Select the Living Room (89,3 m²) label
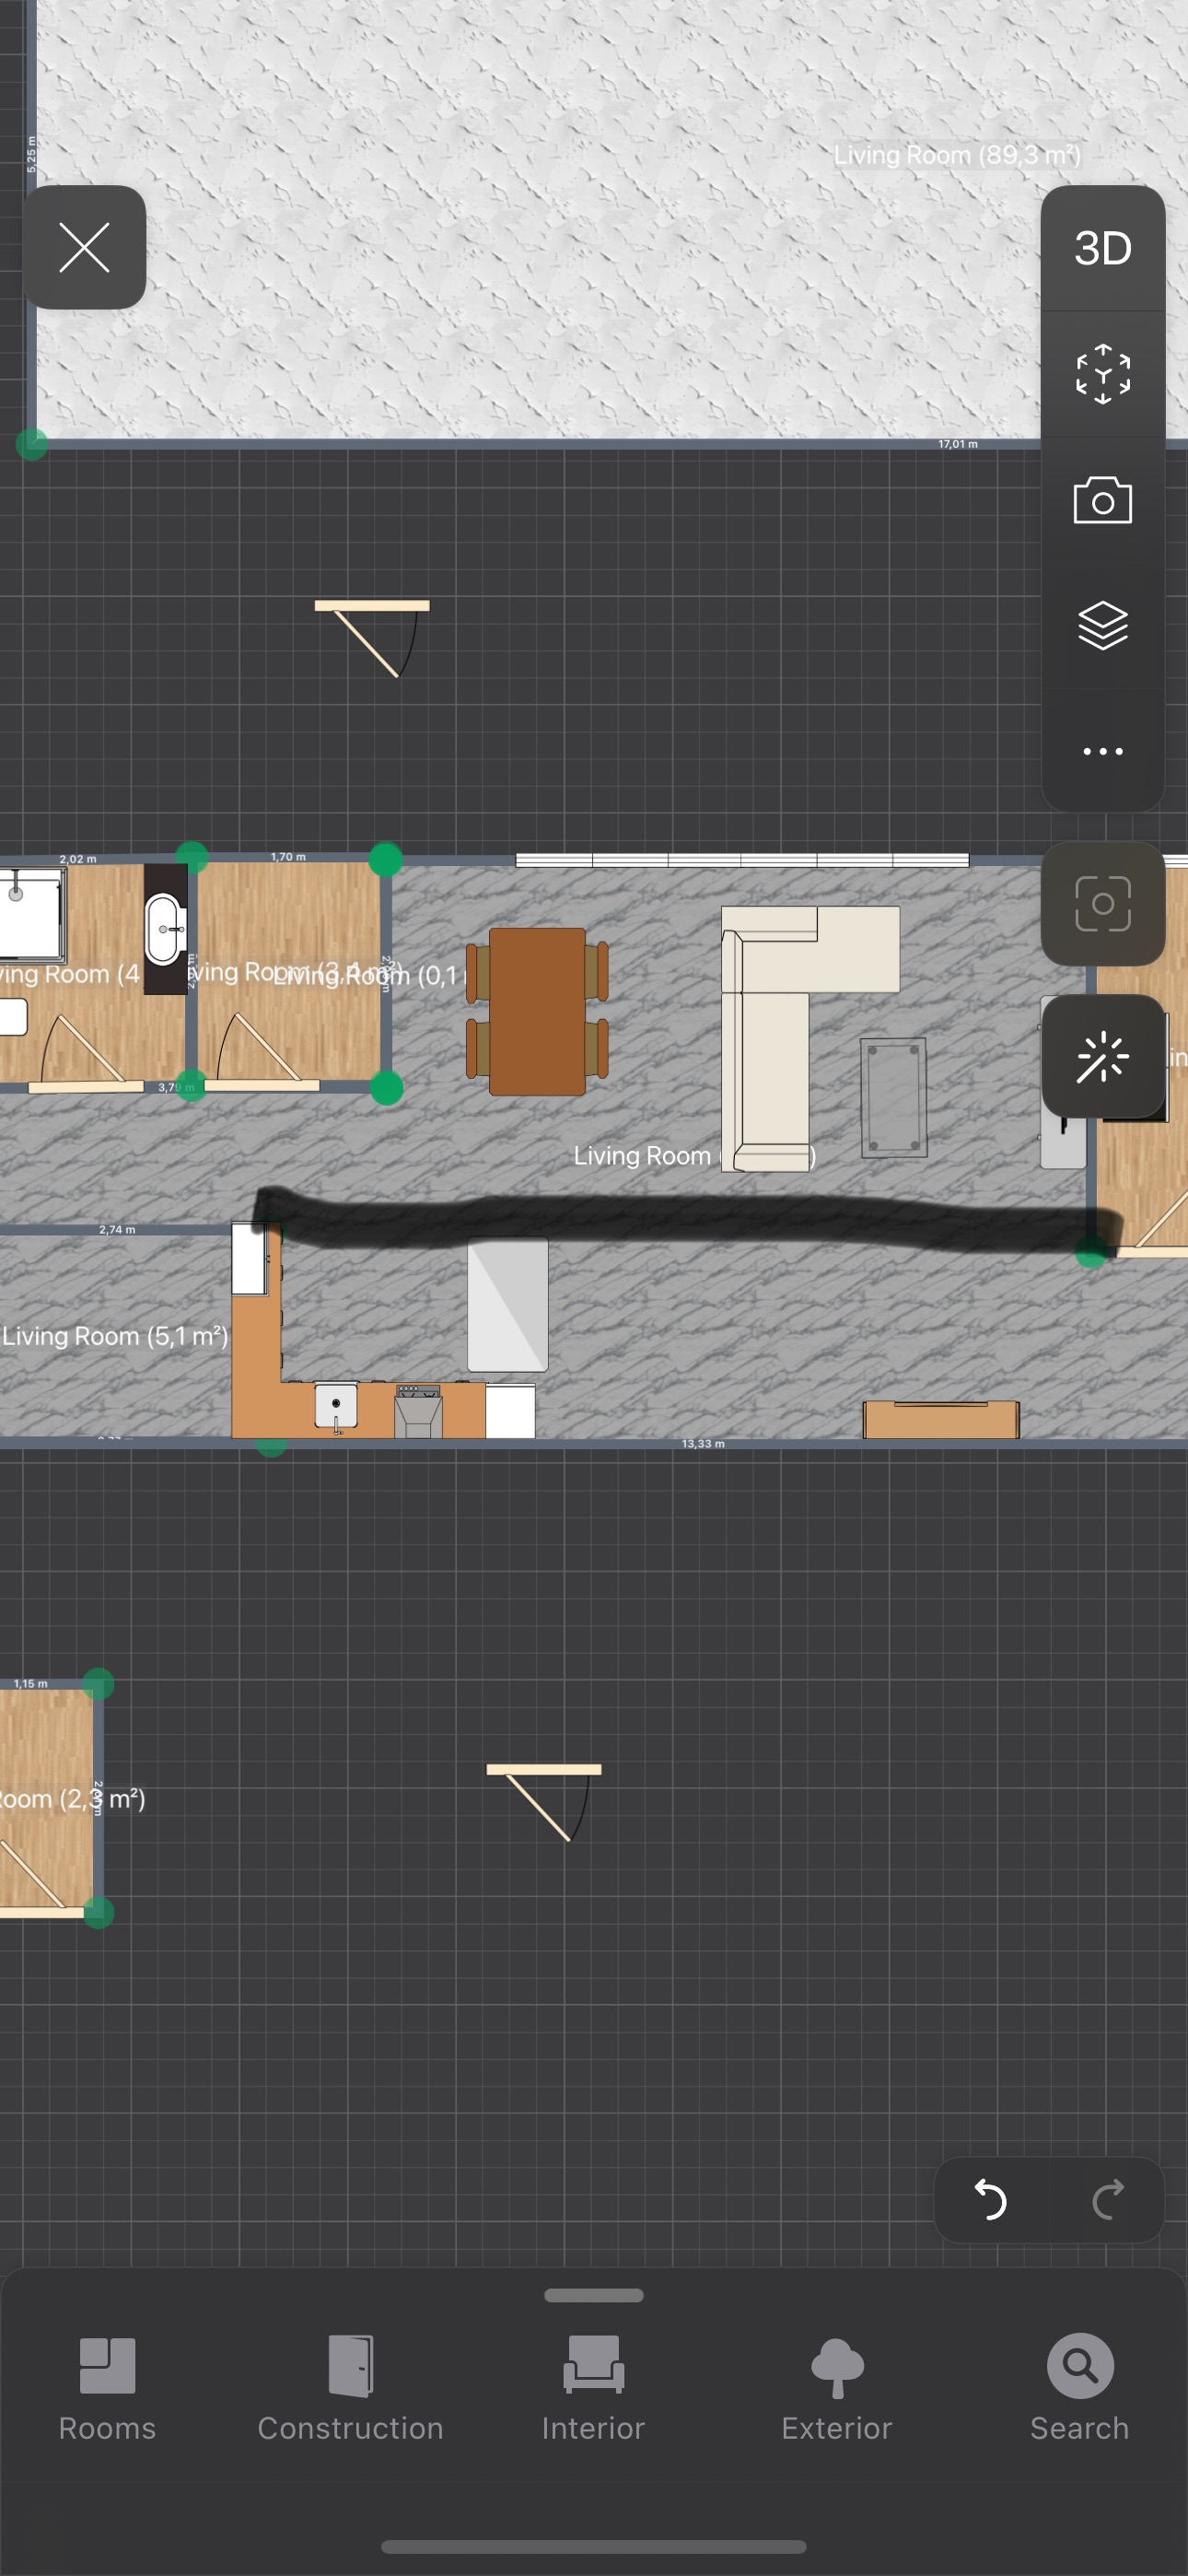 tap(957, 155)
